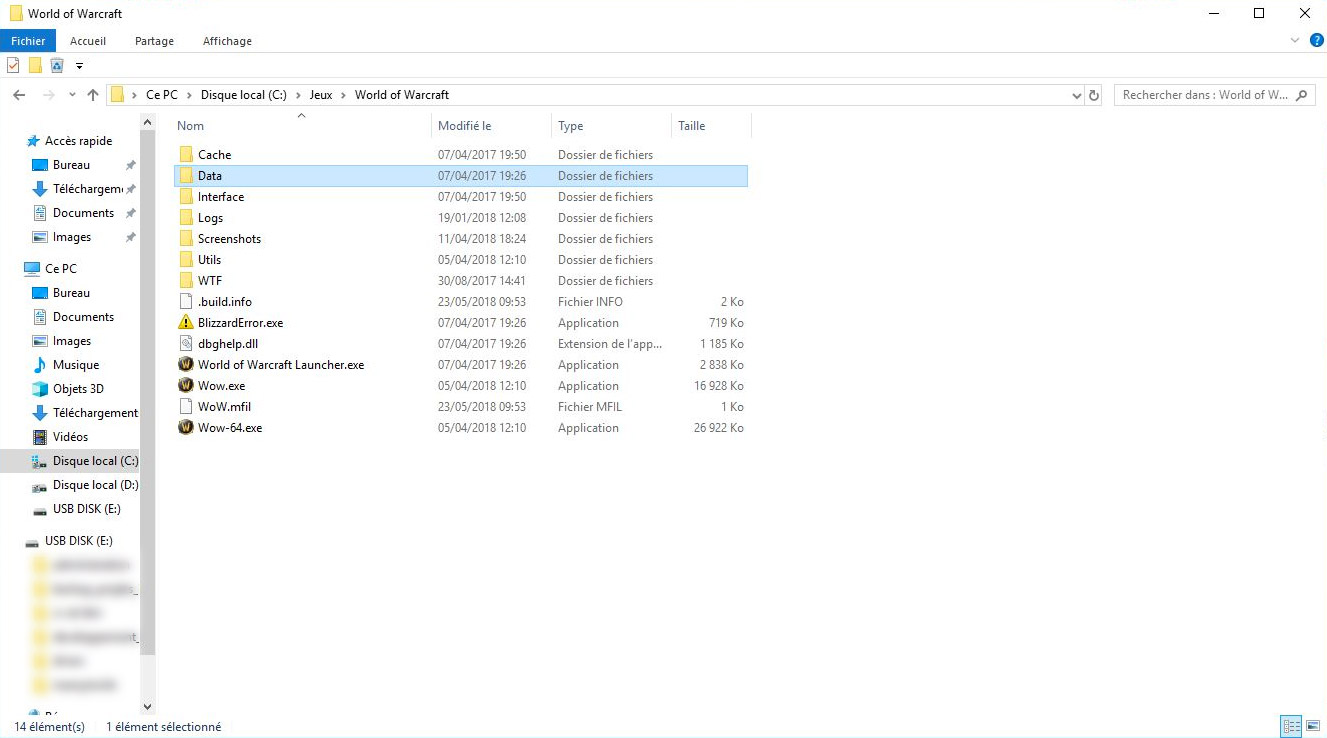Viewport: 1327px width, 738px height.
Task: Switch to large icons view in status bar
Action: (1313, 726)
